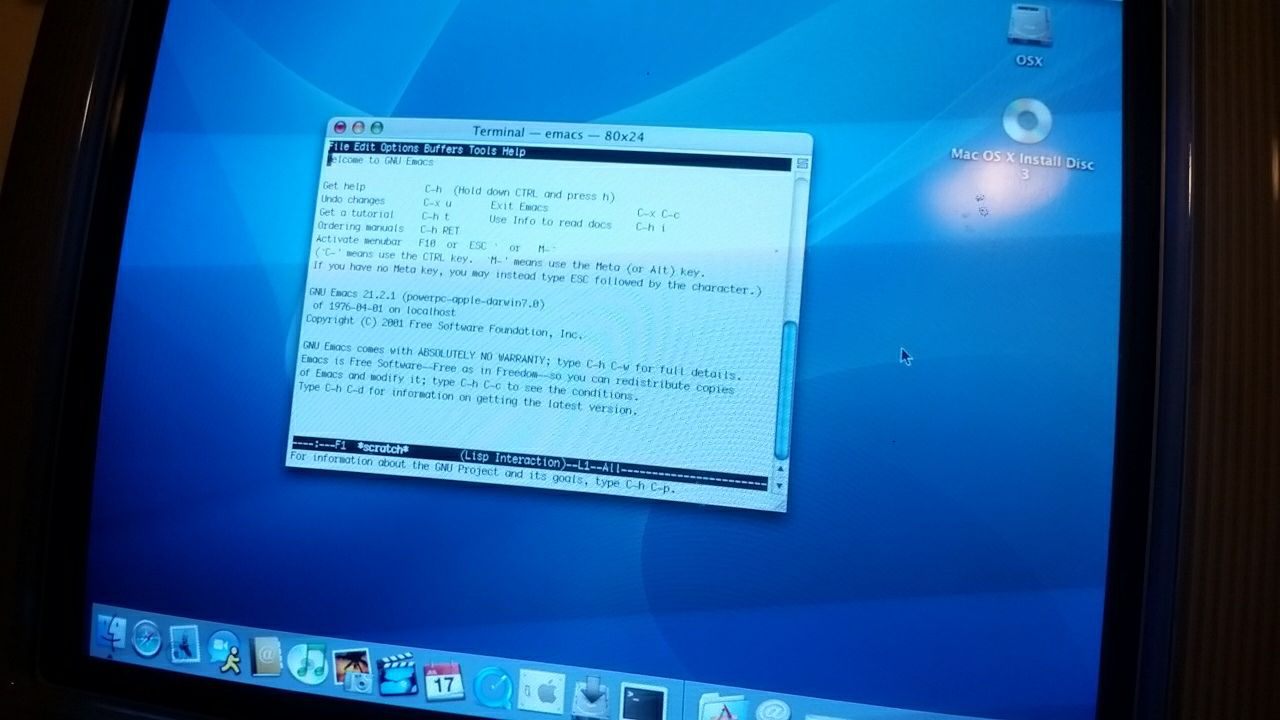Launch iTunes from the Dock

pyautogui.click(x=307, y=663)
